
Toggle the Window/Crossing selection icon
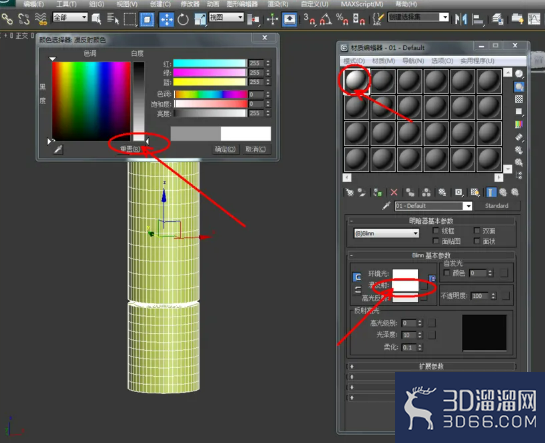click(147, 19)
